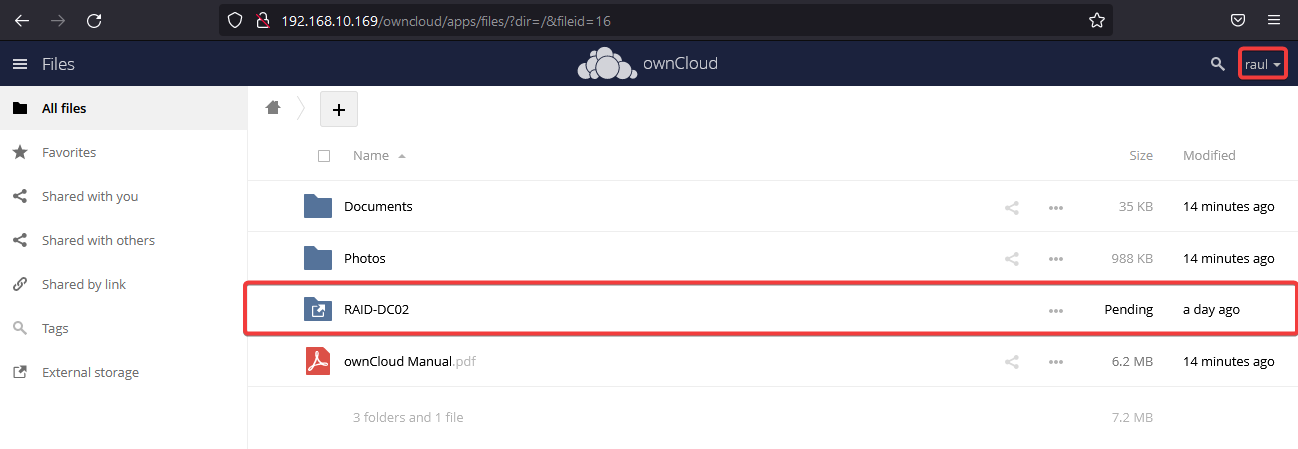The height and width of the screenshot is (449, 1298).
Task: Share the ownCloud Manual PDF
Action: click(x=1012, y=362)
